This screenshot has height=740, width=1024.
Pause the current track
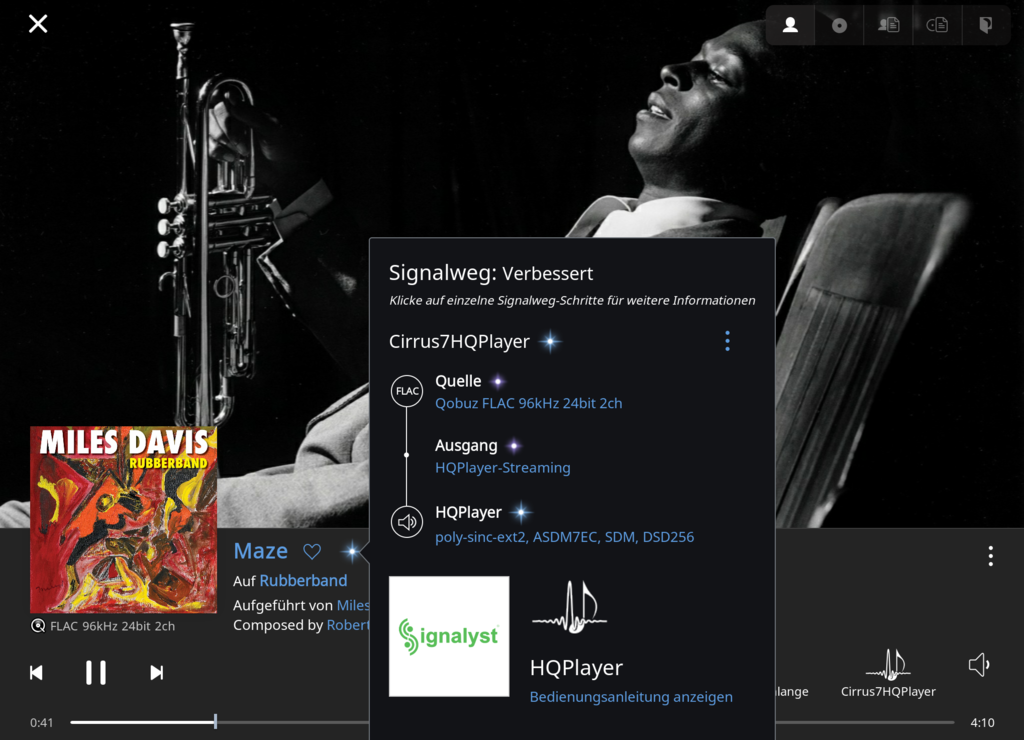96,673
